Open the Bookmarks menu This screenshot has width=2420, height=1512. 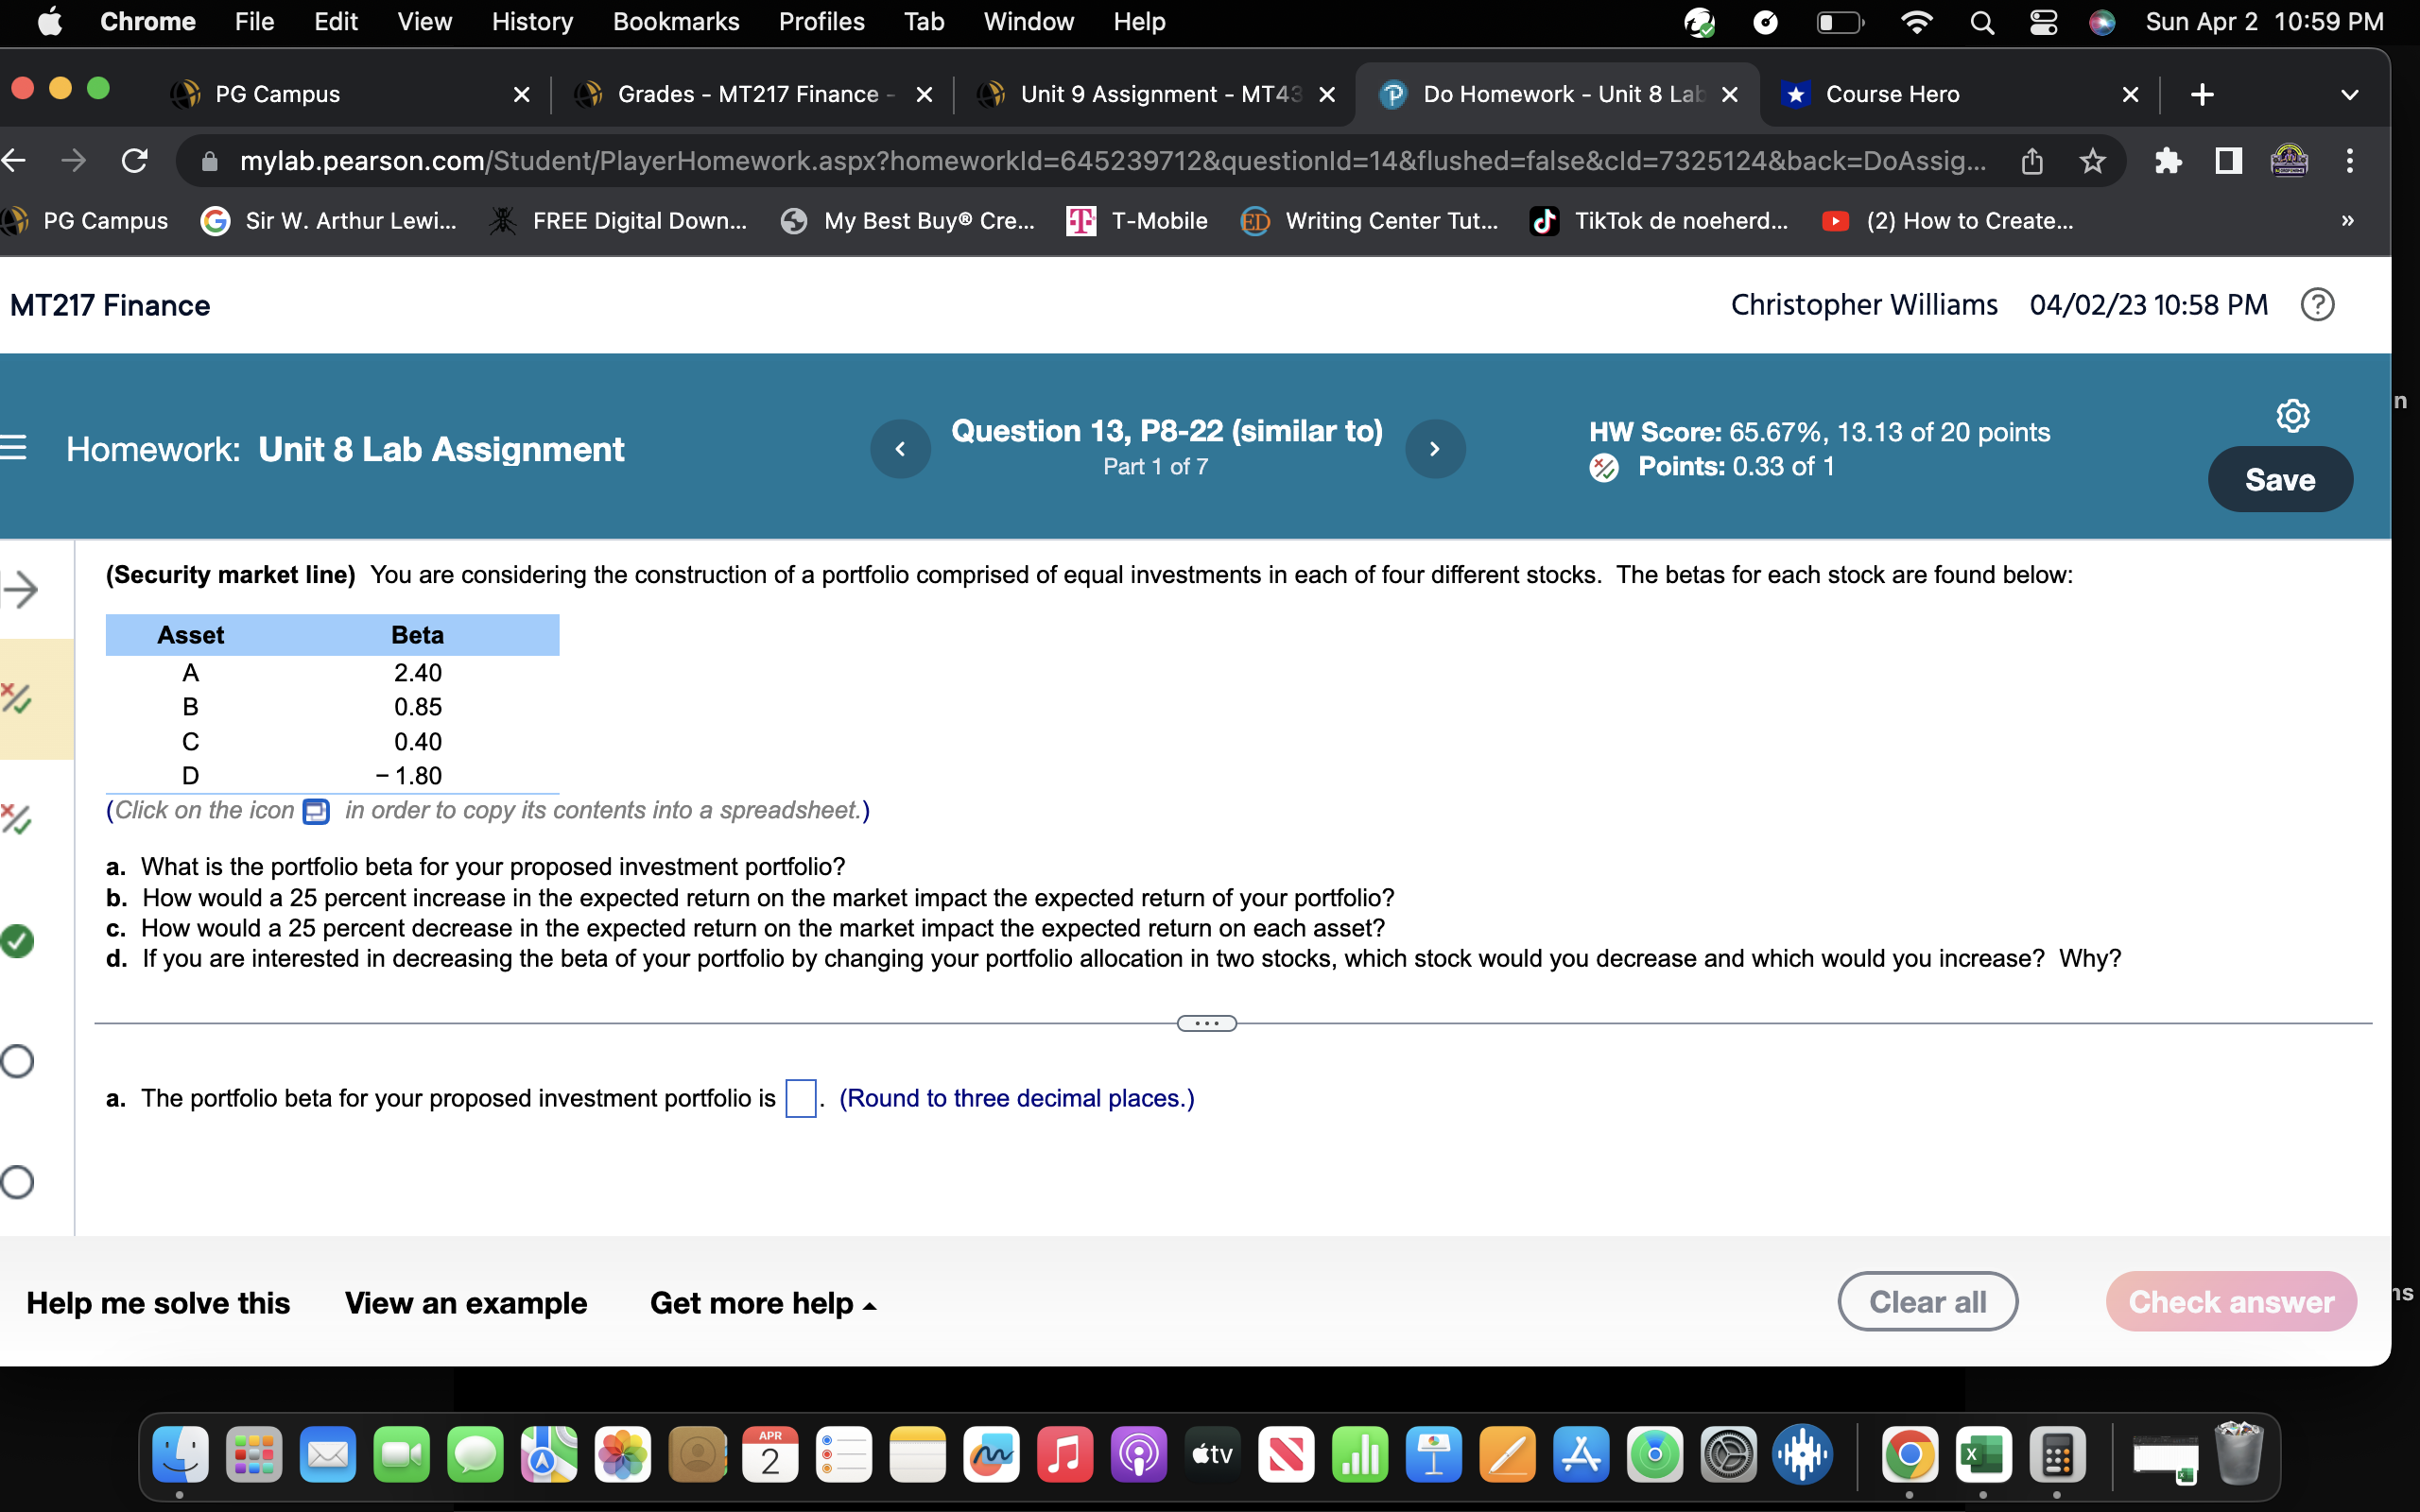[676, 22]
